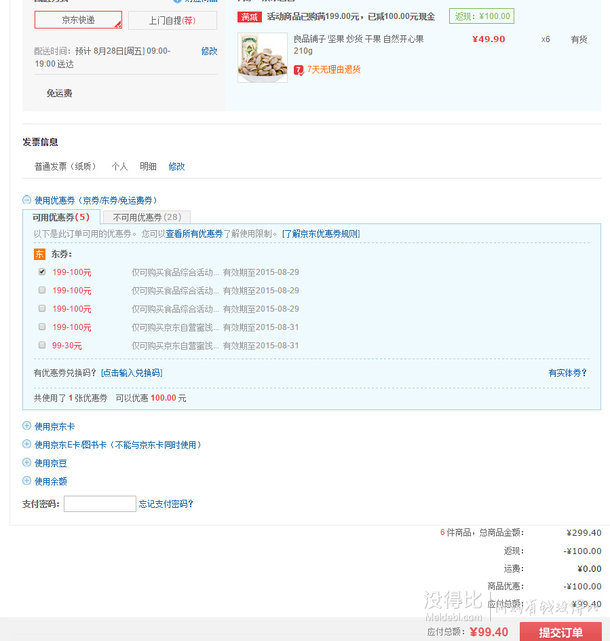Click the 应付总额 ¥99.40 in bottom bar
610x641 pixels.
click(489, 632)
